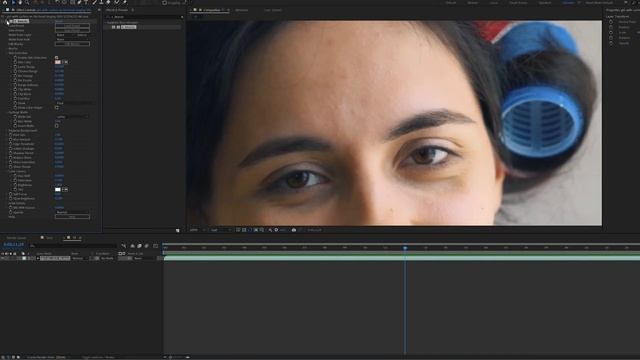Toggle the transparency grid icon in viewer footer
This screenshot has height=360, width=640.
(x=244, y=230)
